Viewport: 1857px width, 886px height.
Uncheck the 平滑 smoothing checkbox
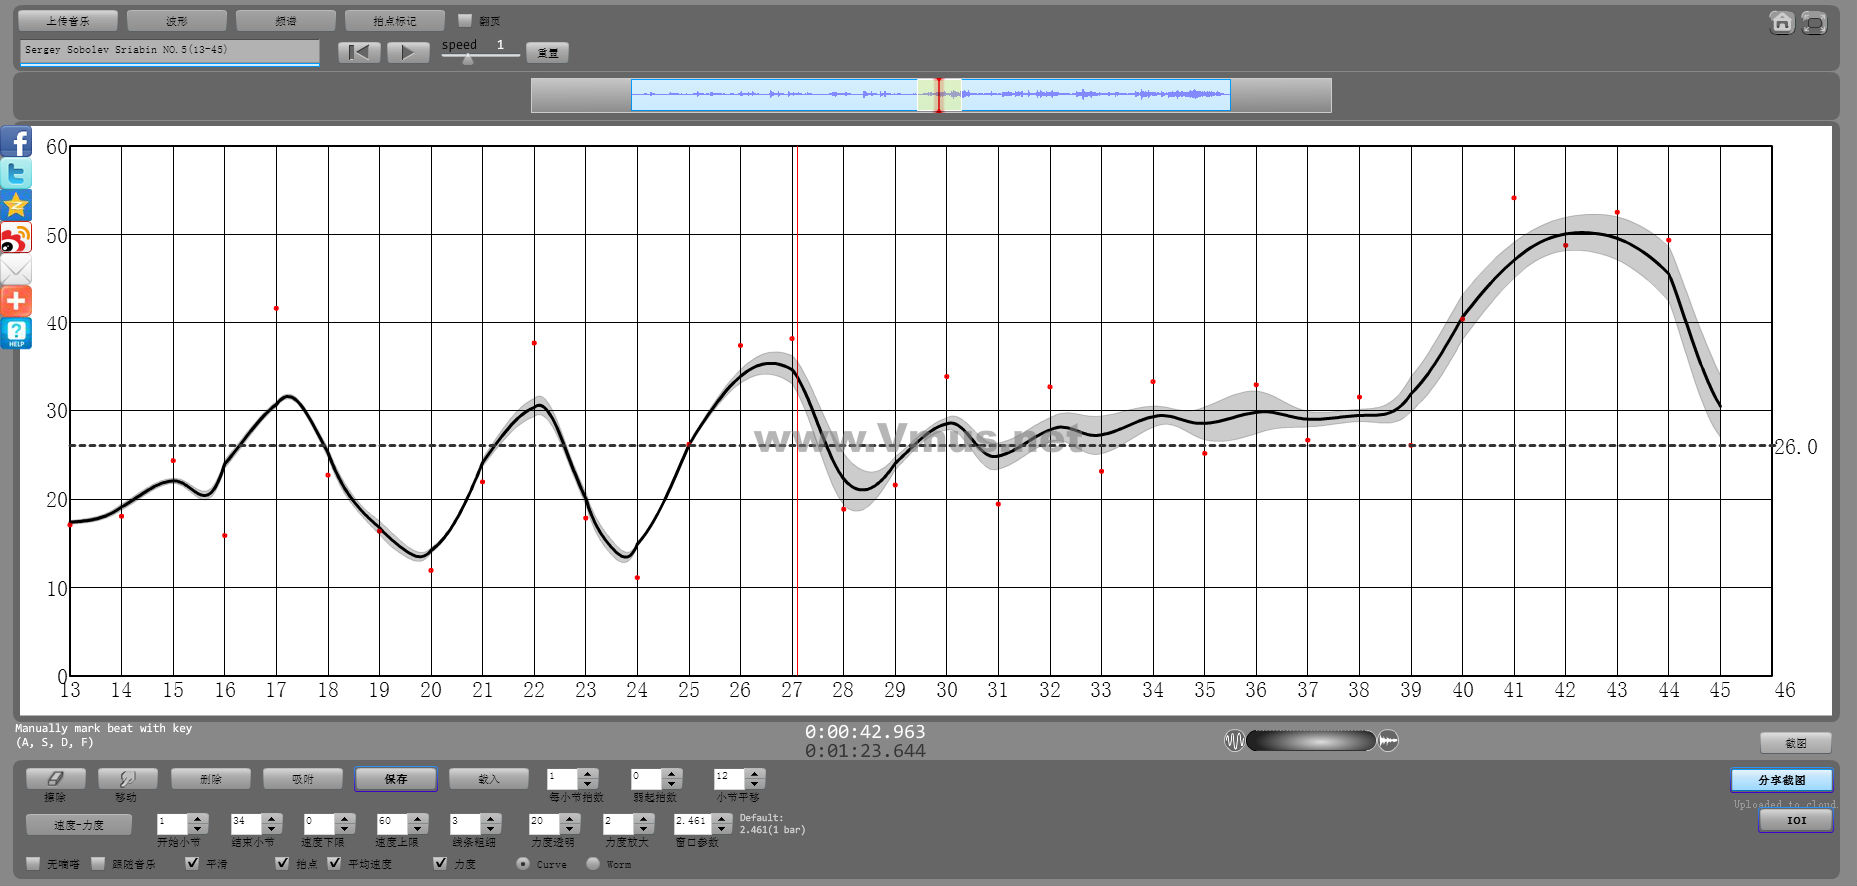click(x=192, y=863)
